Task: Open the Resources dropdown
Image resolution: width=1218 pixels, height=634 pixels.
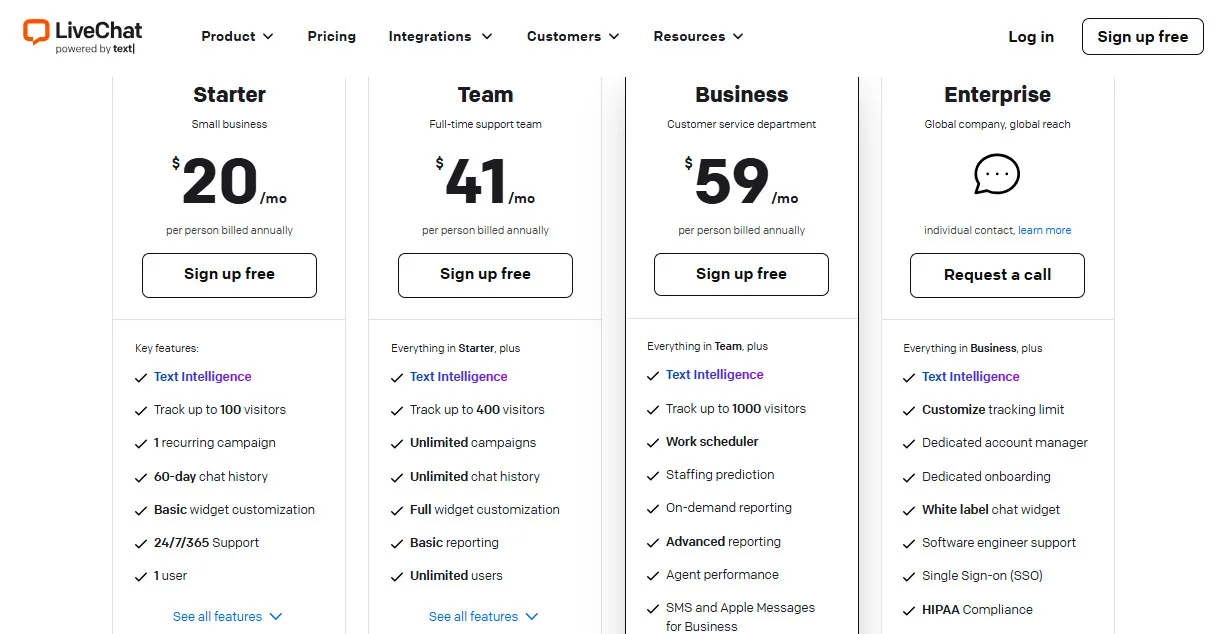Action: pyautogui.click(x=697, y=36)
